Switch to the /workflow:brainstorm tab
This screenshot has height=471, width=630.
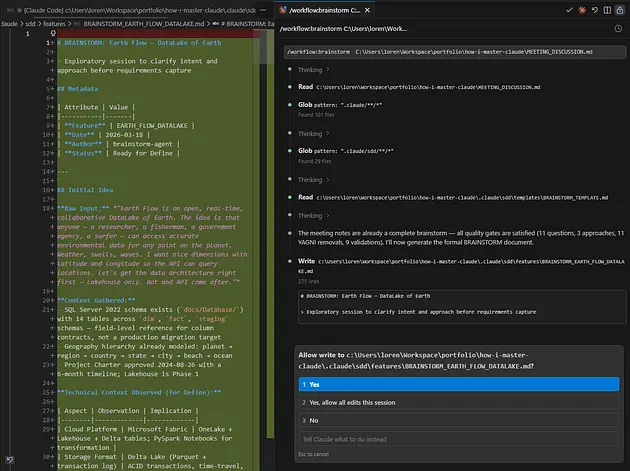coord(325,10)
